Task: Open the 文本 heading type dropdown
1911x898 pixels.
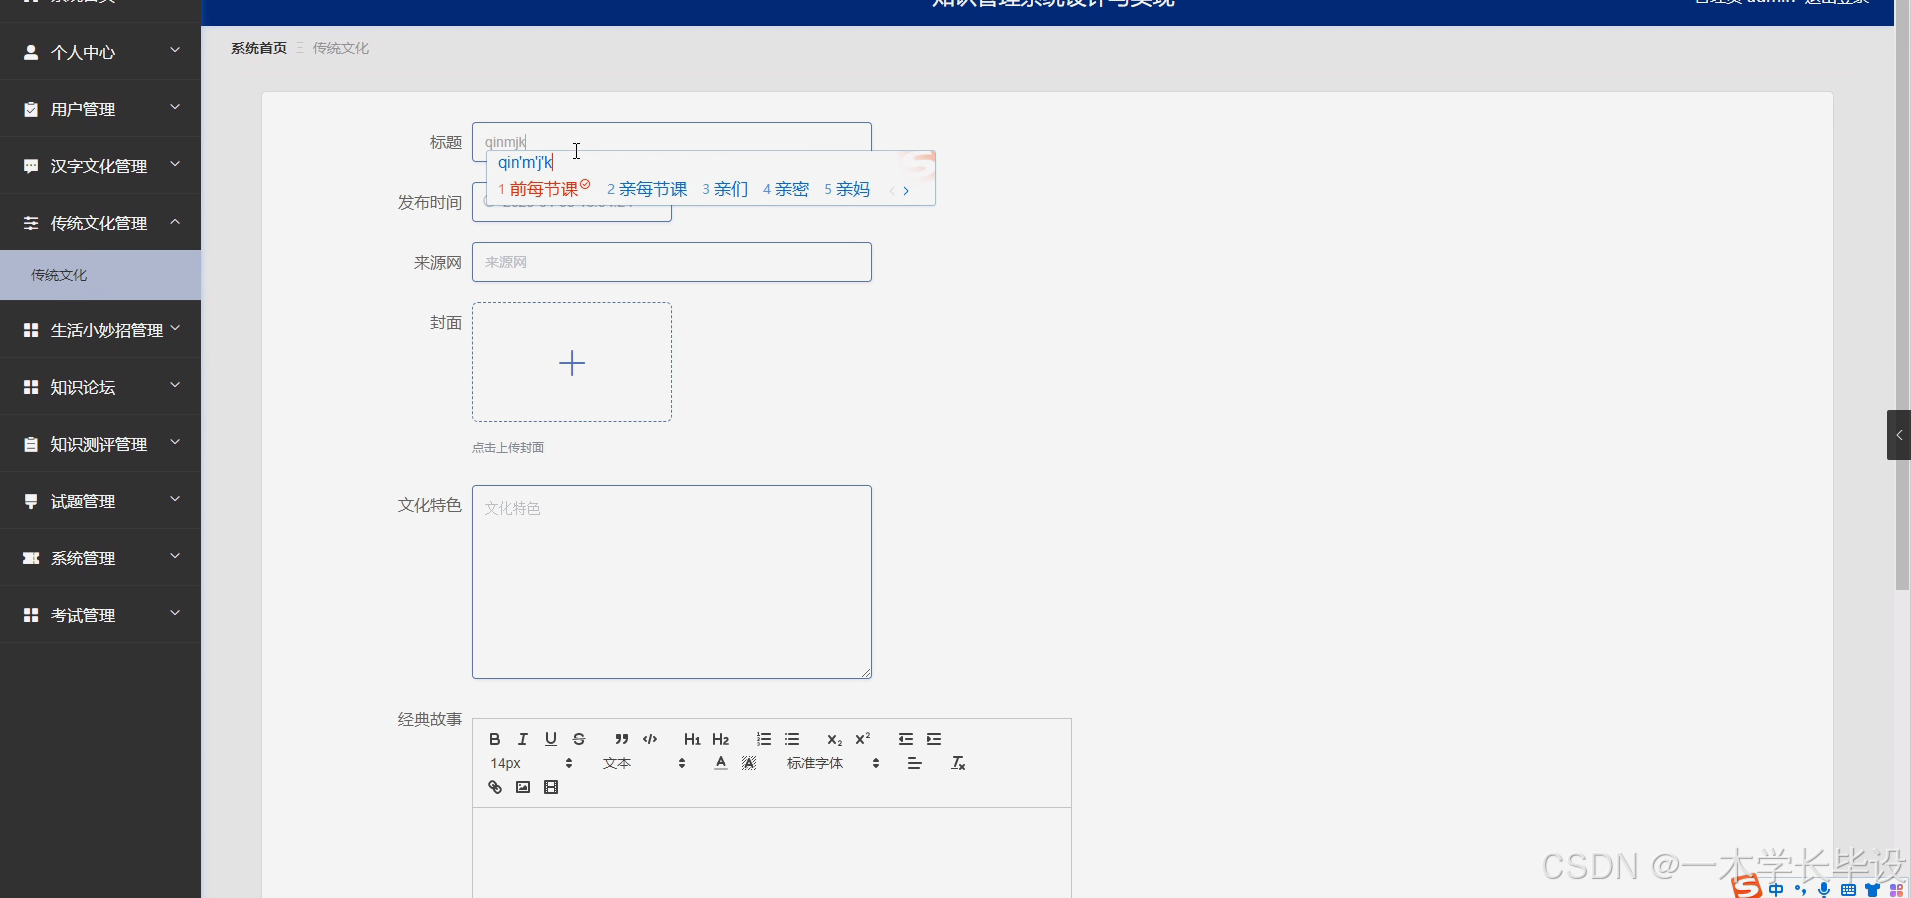Action: pos(644,763)
